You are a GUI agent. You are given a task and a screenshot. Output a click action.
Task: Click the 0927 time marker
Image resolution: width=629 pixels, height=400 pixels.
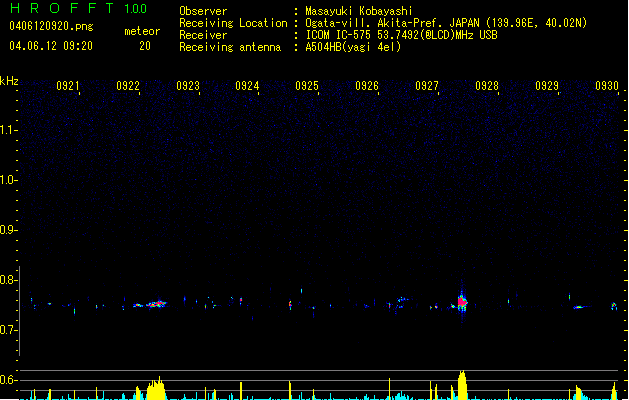(427, 86)
